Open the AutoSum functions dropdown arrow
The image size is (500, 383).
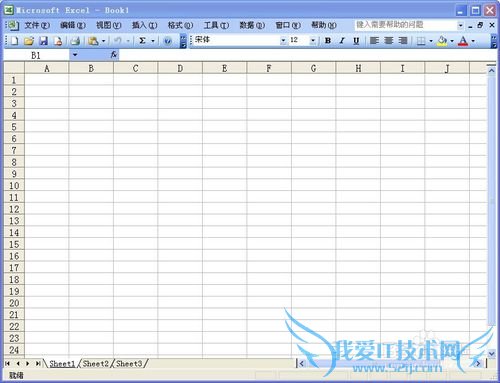coord(153,41)
